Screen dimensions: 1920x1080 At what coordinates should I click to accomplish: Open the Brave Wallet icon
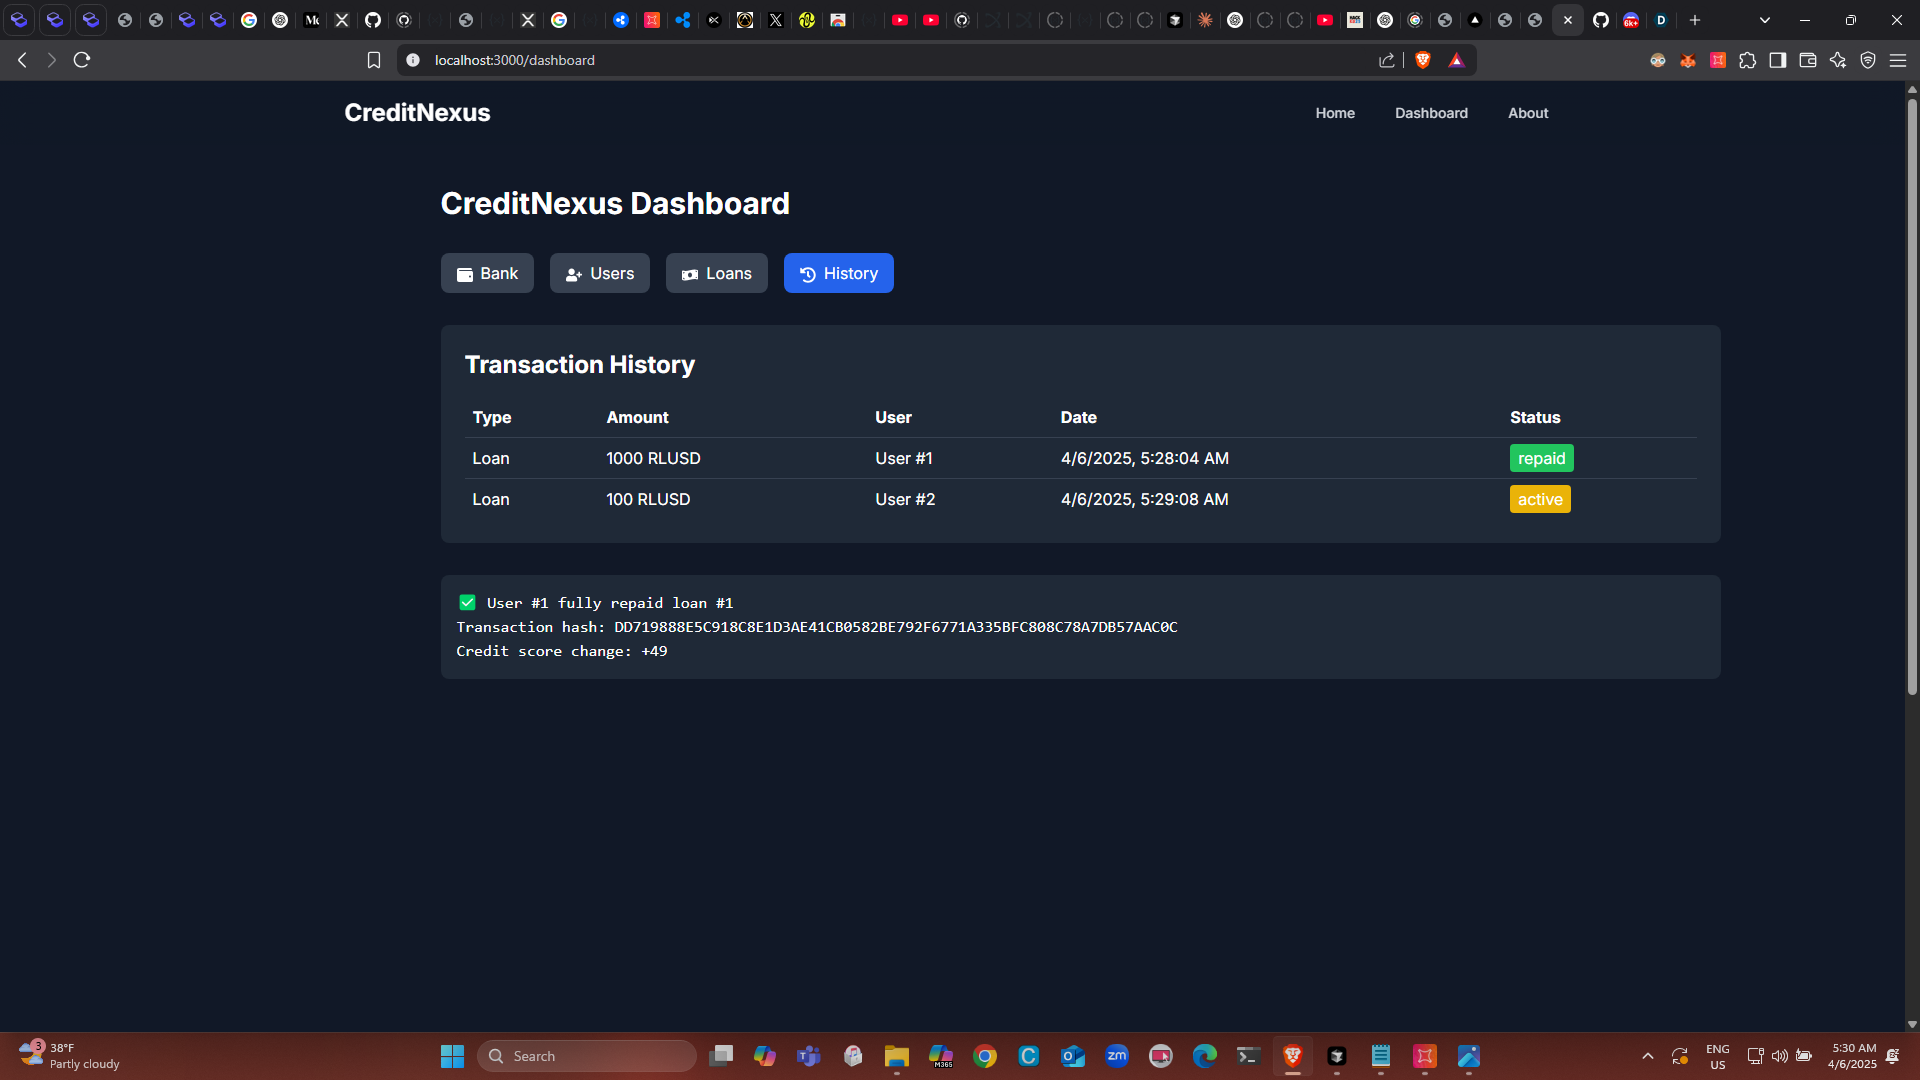click(1807, 60)
